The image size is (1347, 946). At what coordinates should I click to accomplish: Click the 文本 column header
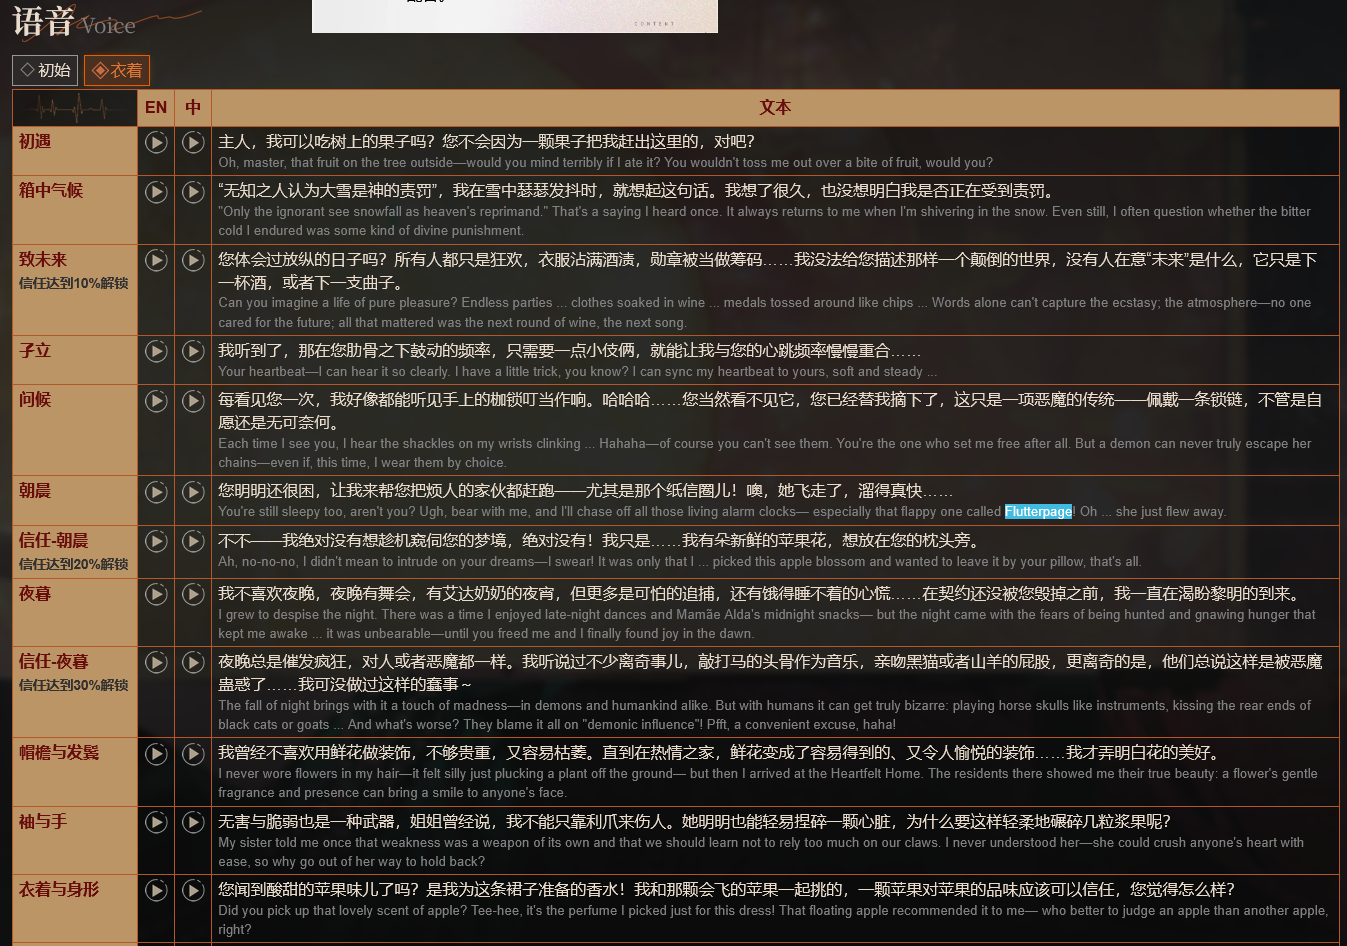click(x=775, y=108)
